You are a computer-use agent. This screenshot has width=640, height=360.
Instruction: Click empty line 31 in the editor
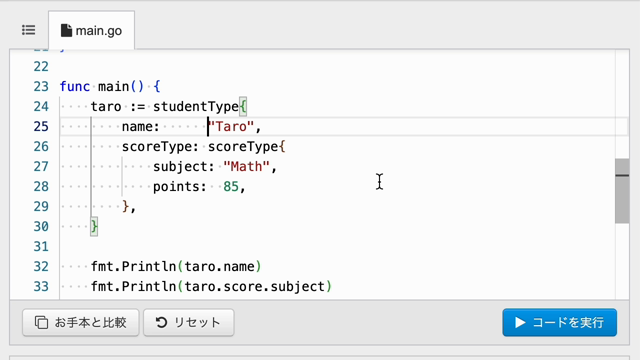[x=337, y=247]
